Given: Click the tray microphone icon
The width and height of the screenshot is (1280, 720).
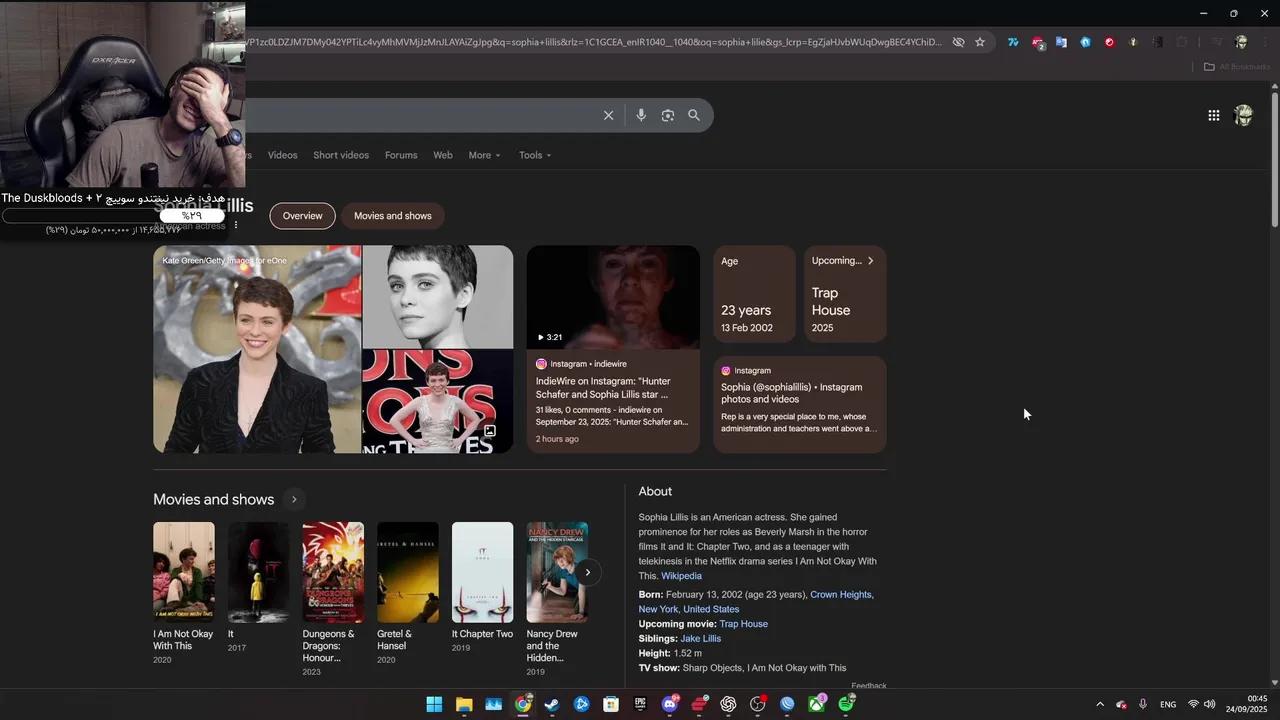Looking at the screenshot, I should coord(1143,705).
